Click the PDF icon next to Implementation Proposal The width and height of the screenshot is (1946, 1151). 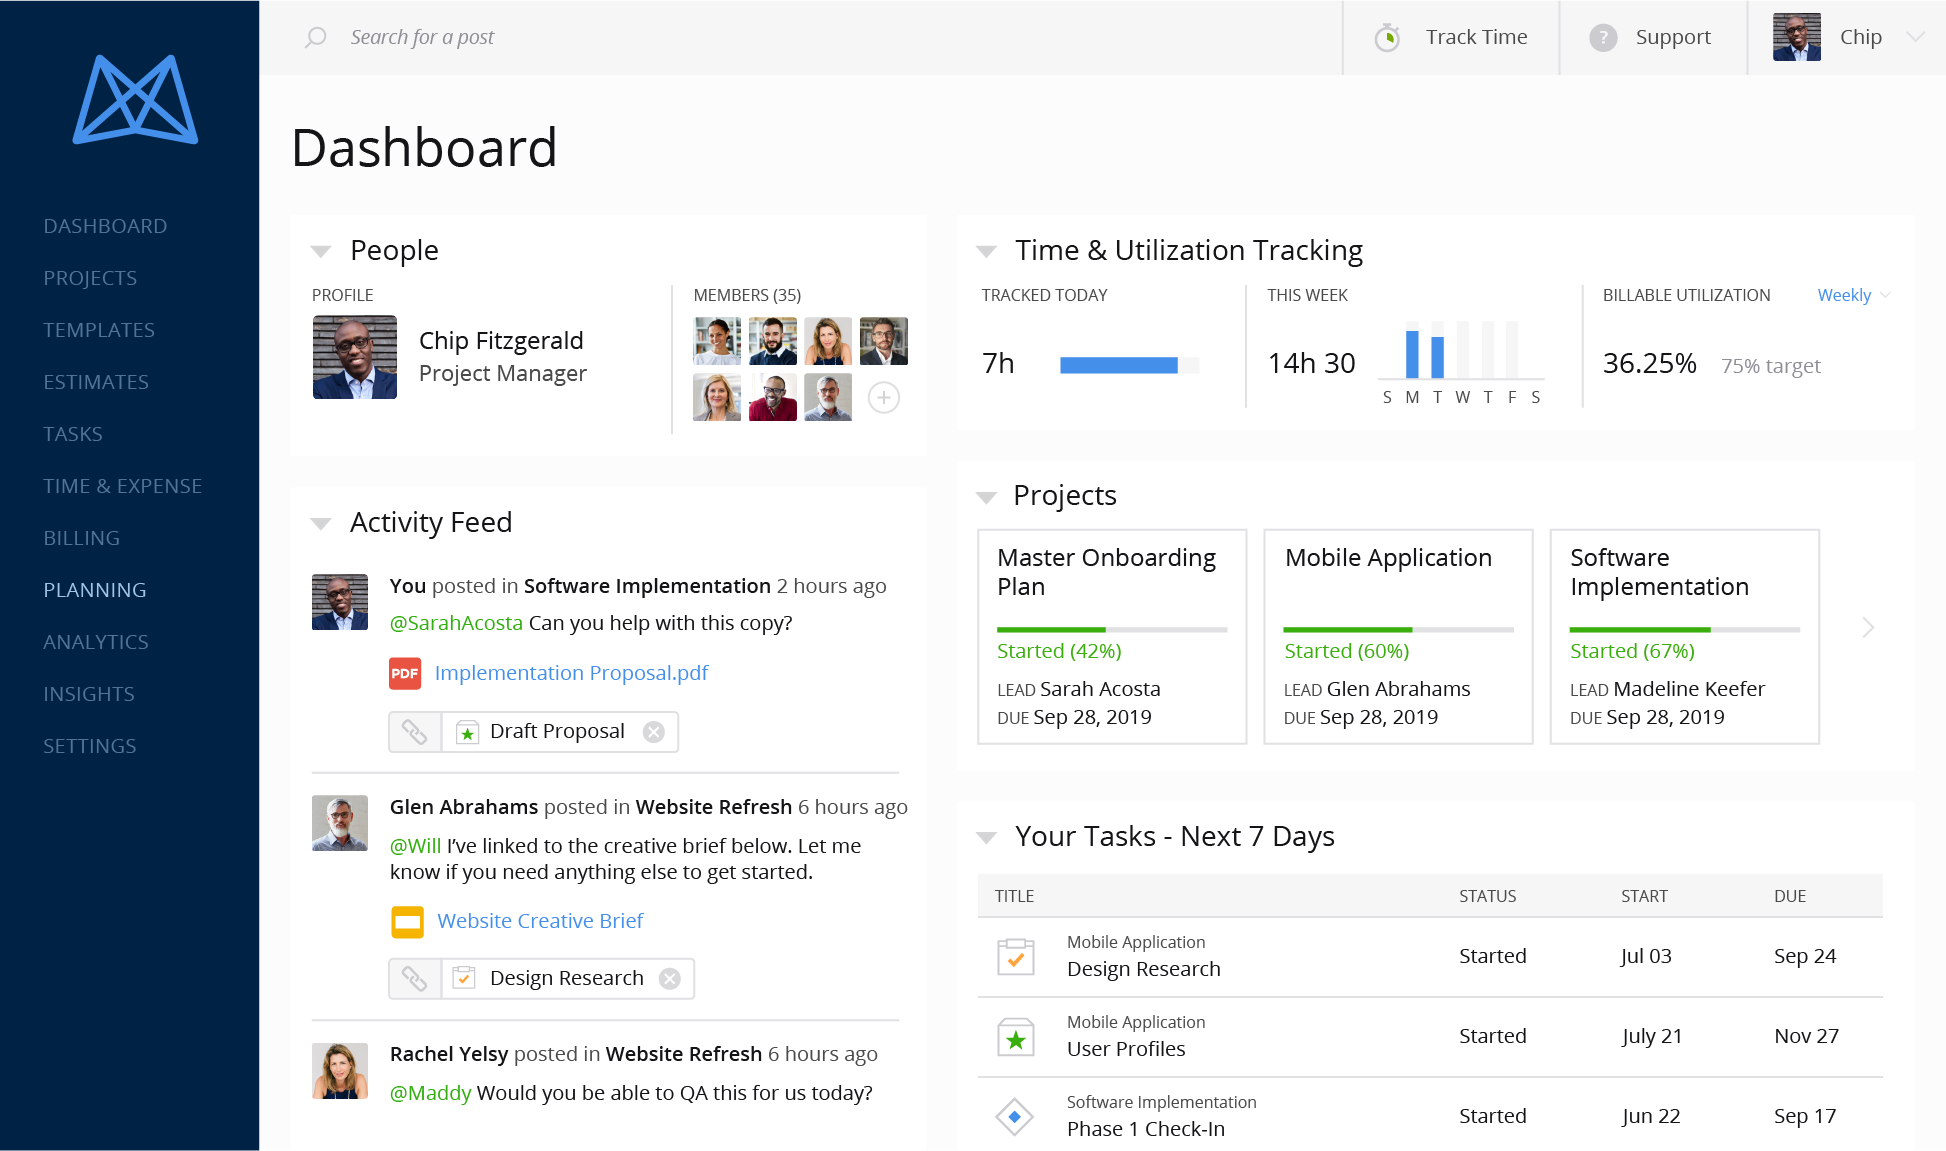405,673
